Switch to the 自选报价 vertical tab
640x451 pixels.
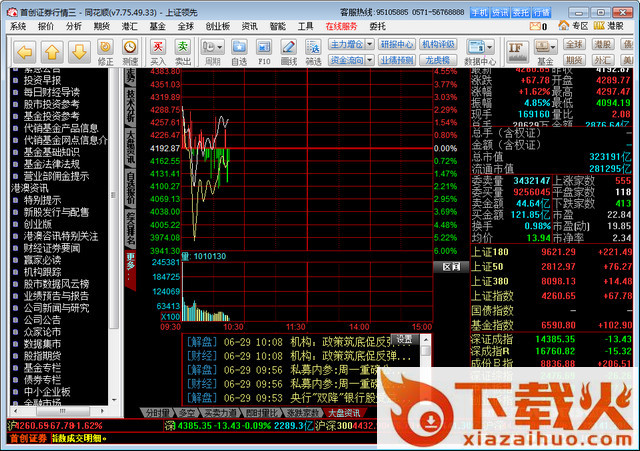(x=130, y=188)
